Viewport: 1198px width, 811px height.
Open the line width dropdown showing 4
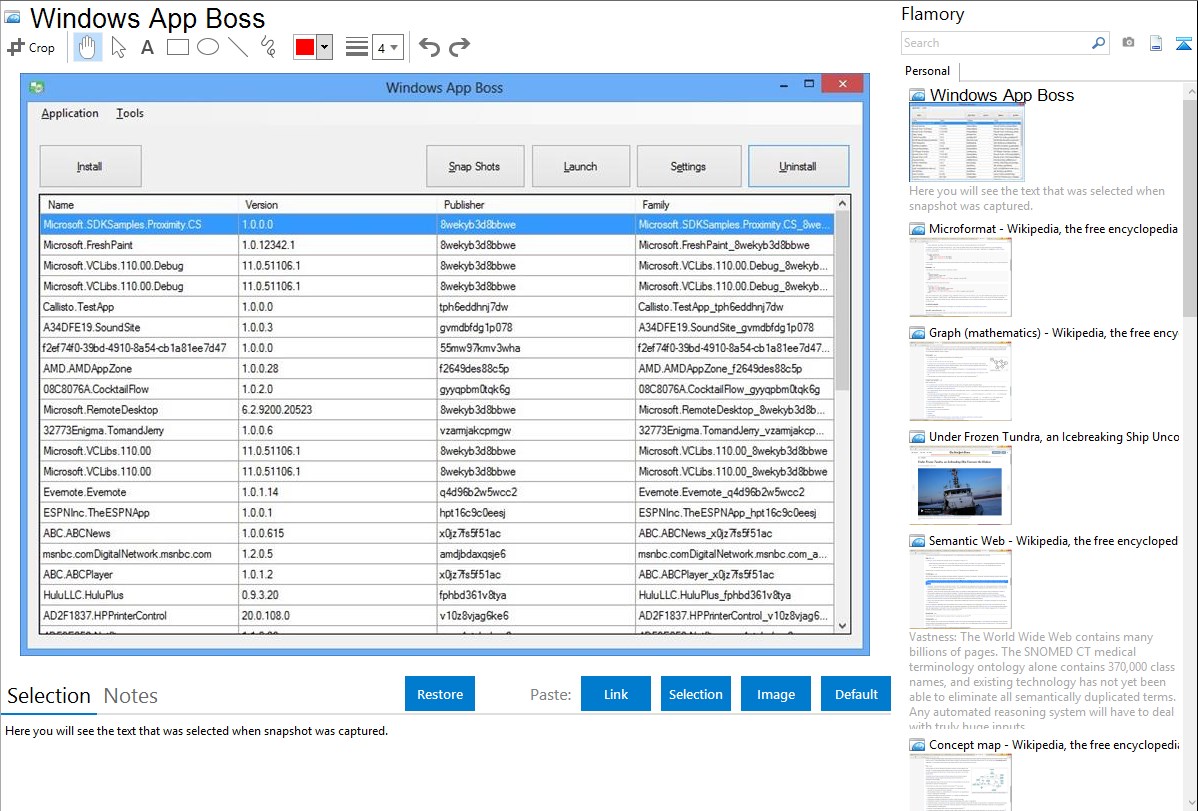387,48
